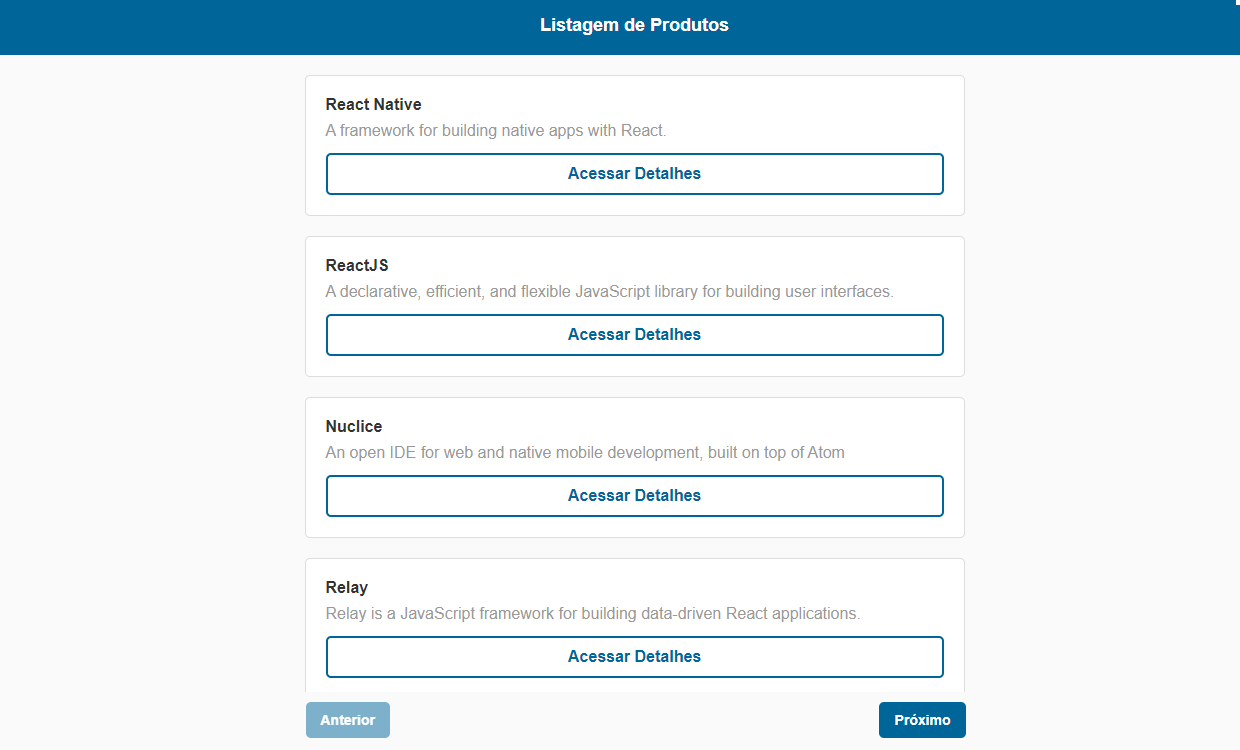The height and width of the screenshot is (750, 1240).
Task: Click Acessar Detalhes for ReactJS
Action: pyautogui.click(x=634, y=334)
